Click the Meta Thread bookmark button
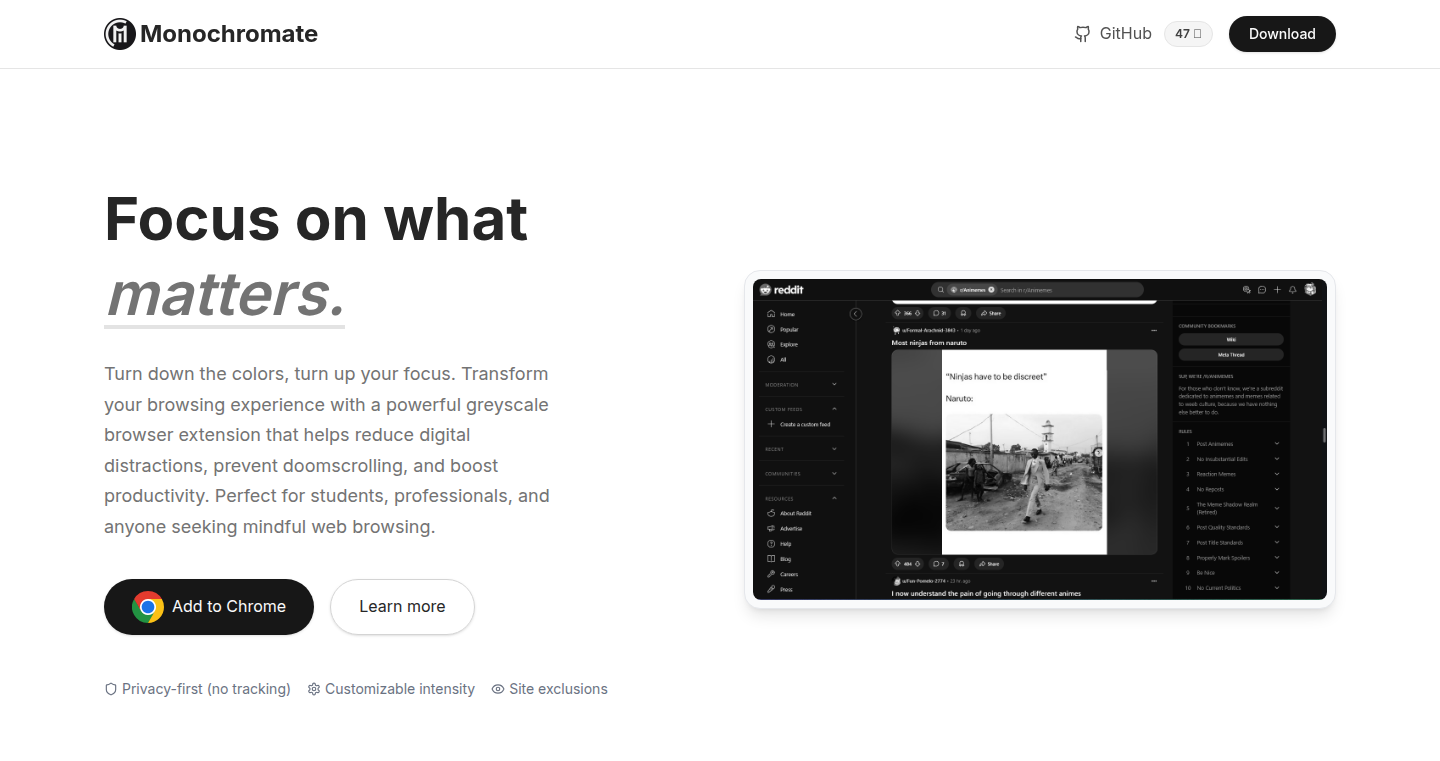1440x761 pixels. [1231, 355]
